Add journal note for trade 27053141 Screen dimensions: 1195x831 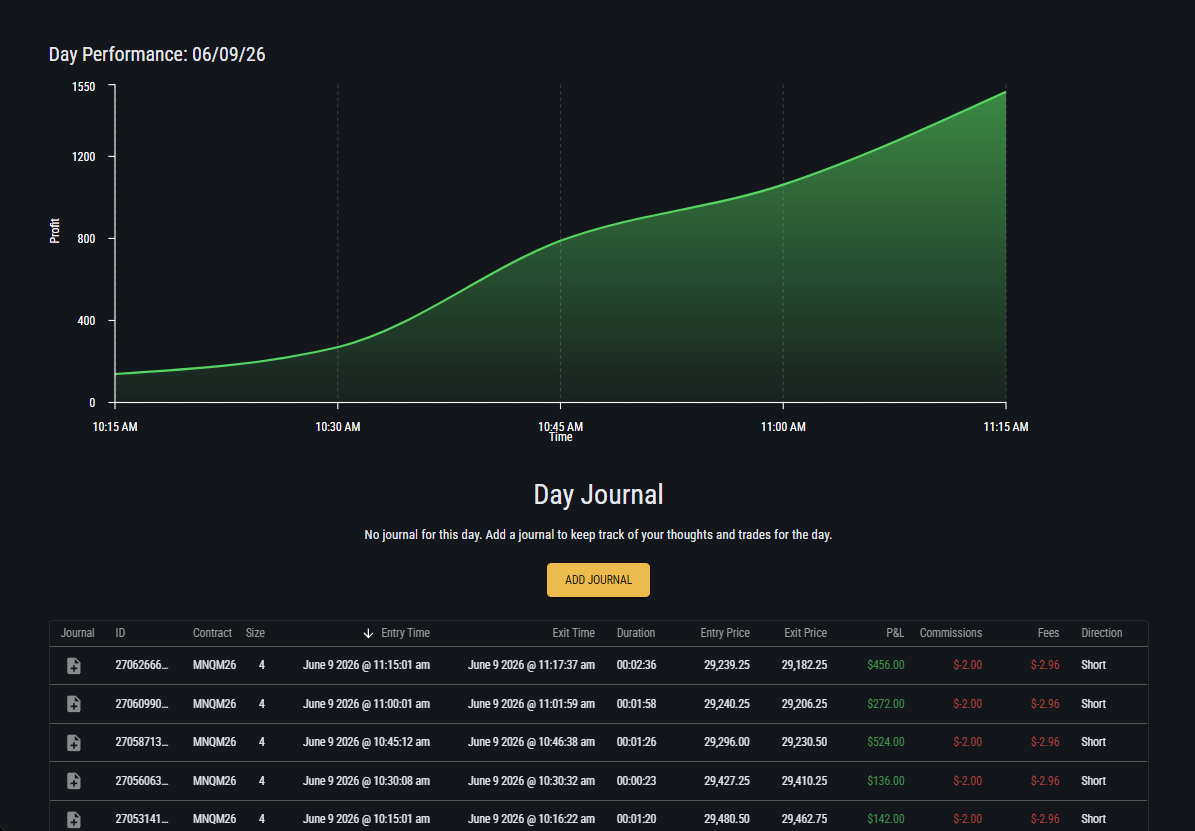74,820
